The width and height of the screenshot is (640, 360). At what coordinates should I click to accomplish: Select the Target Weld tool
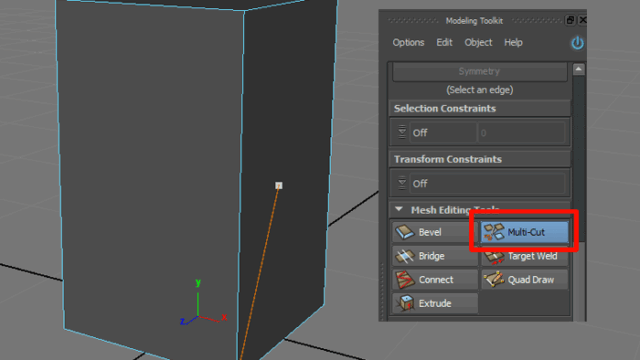(525, 257)
